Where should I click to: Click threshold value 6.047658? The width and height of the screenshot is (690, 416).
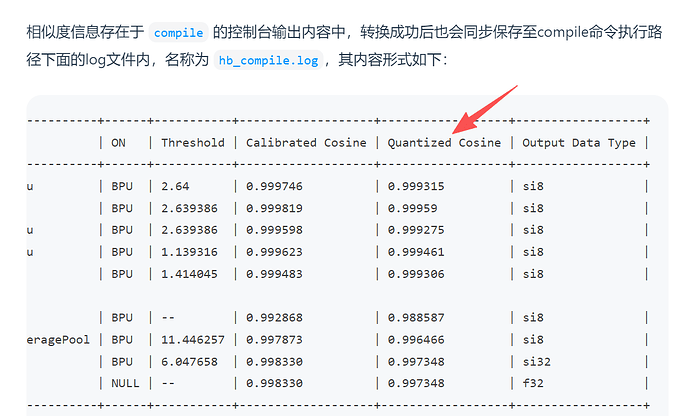(189, 362)
